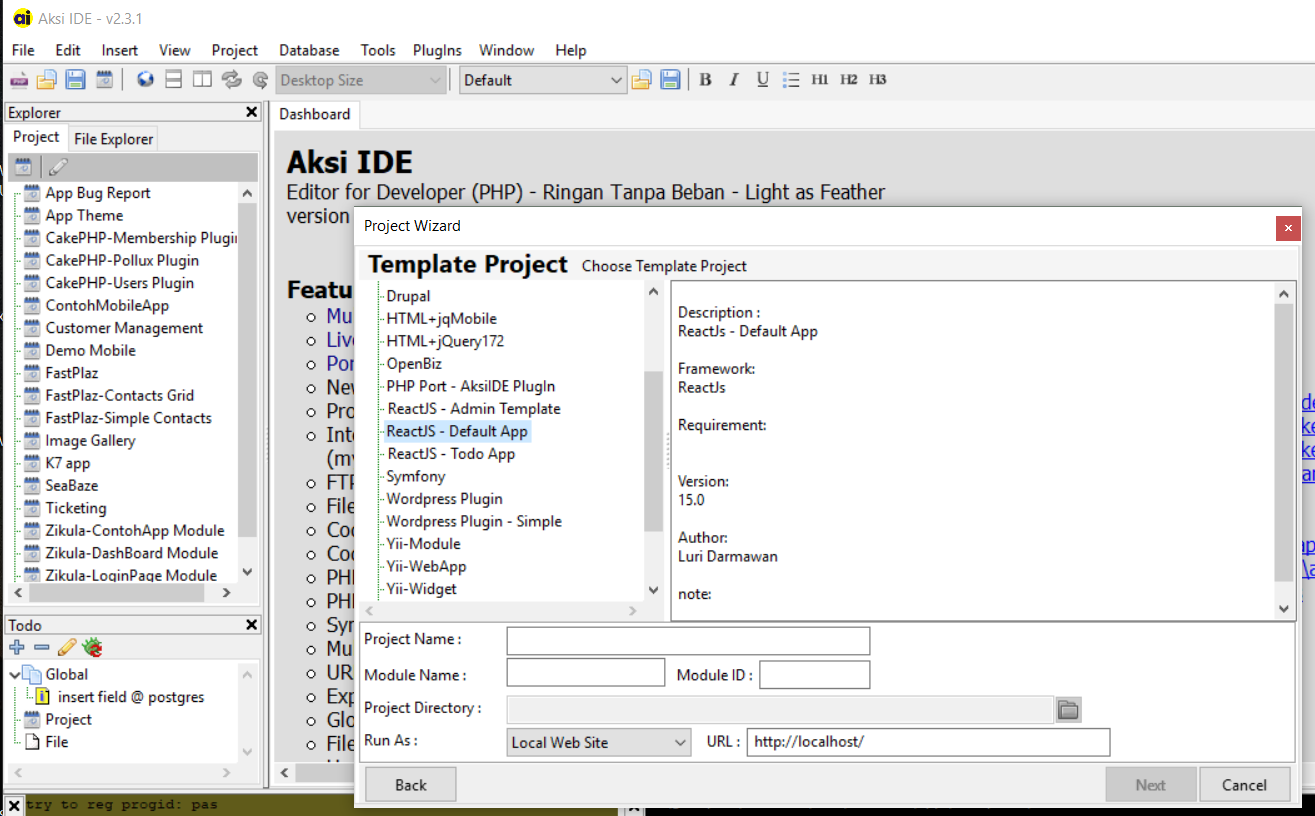
Task: Apply H2 heading format
Action: coord(849,80)
